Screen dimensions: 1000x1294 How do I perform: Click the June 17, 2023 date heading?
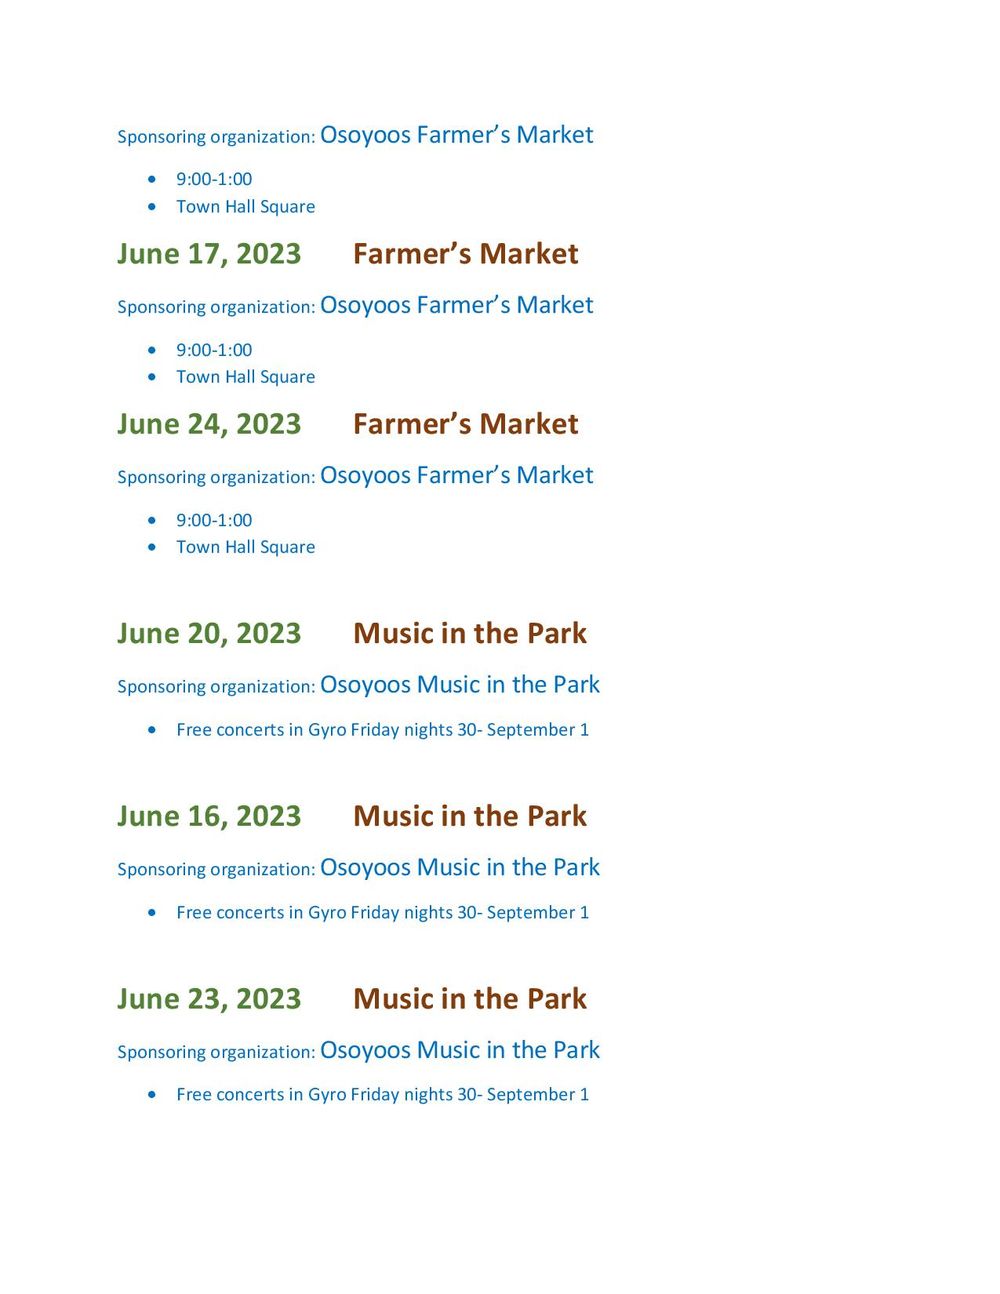(x=209, y=254)
